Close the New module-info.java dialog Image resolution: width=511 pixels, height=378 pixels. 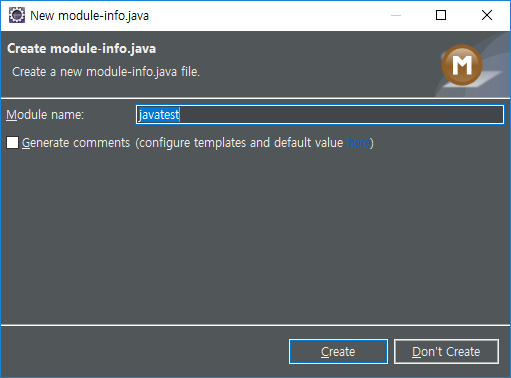click(487, 15)
